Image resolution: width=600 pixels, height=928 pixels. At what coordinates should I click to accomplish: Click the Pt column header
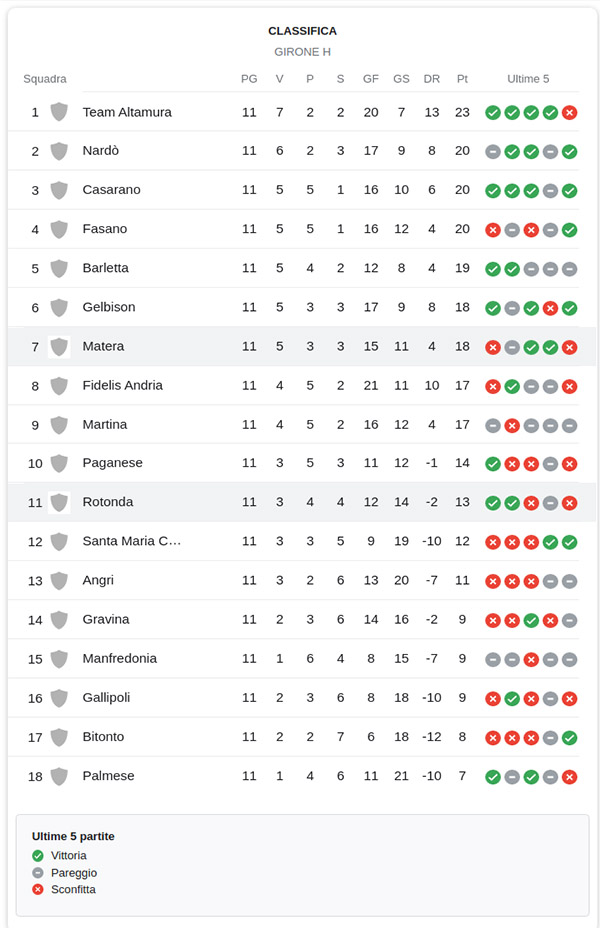tap(462, 79)
